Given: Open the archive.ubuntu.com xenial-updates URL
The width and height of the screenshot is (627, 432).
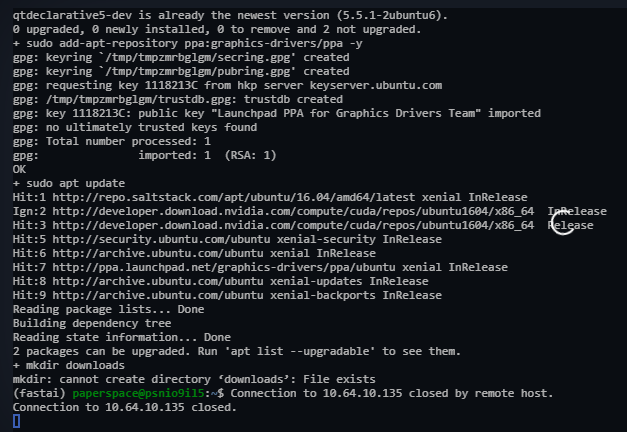Looking at the screenshot, I should pyautogui.click(x=158, y=281).
